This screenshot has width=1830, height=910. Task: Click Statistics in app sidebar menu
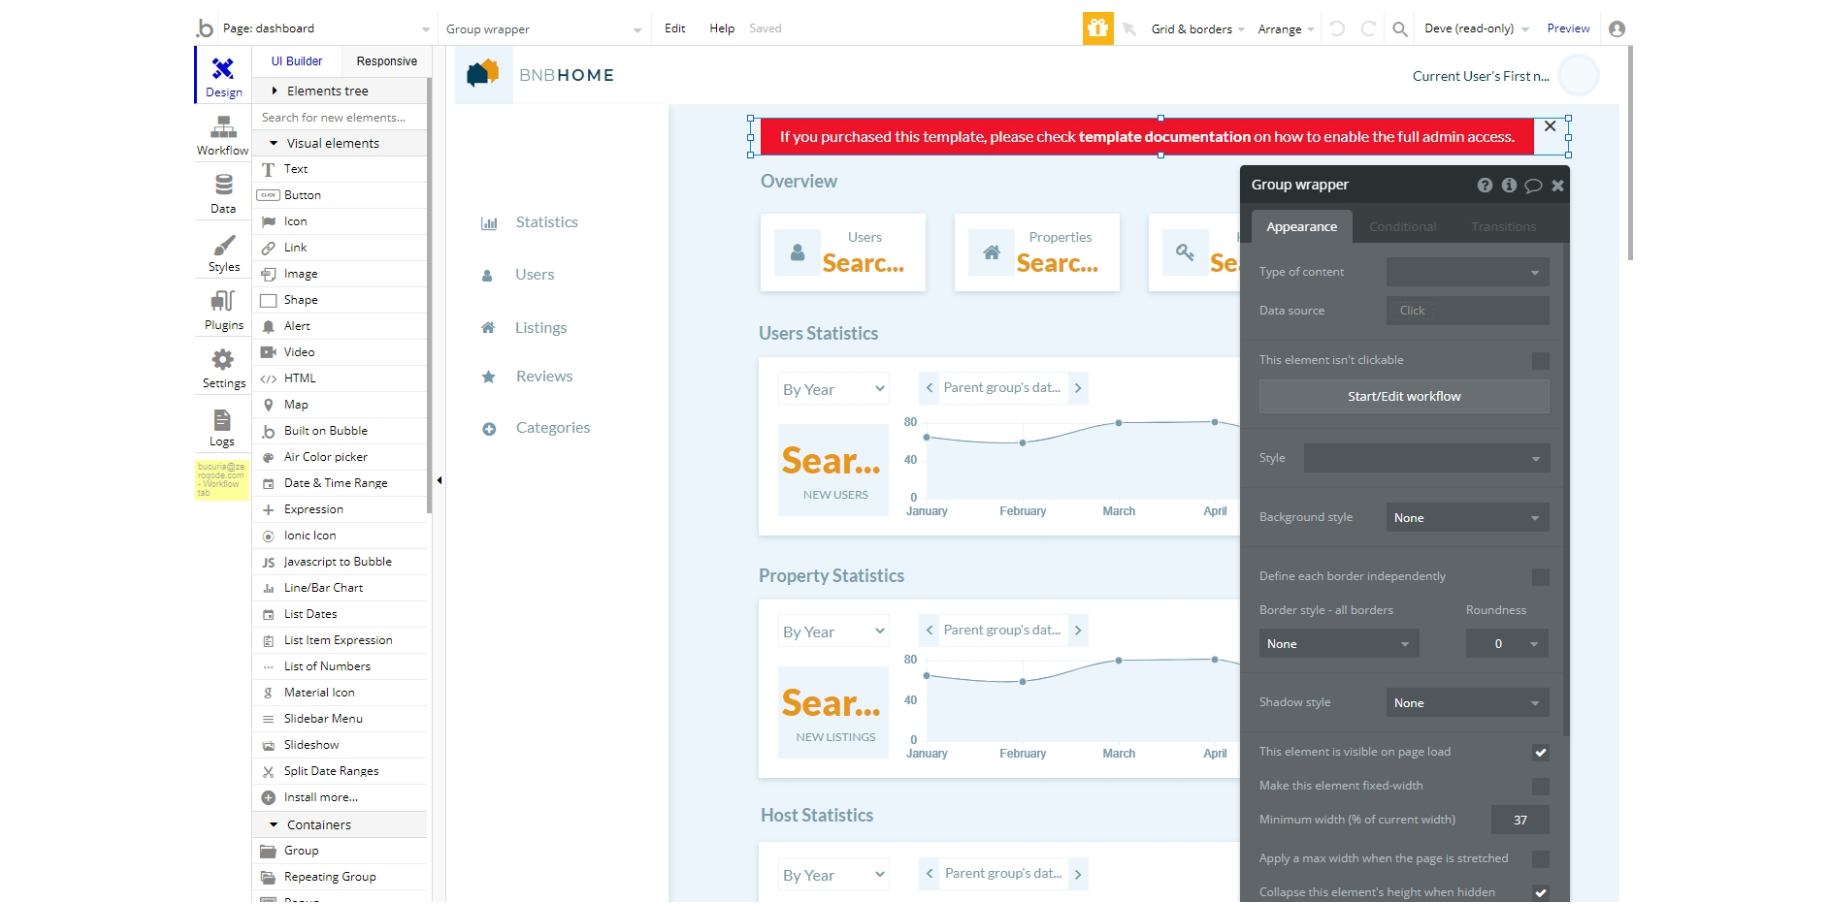[x=546, y=222]
